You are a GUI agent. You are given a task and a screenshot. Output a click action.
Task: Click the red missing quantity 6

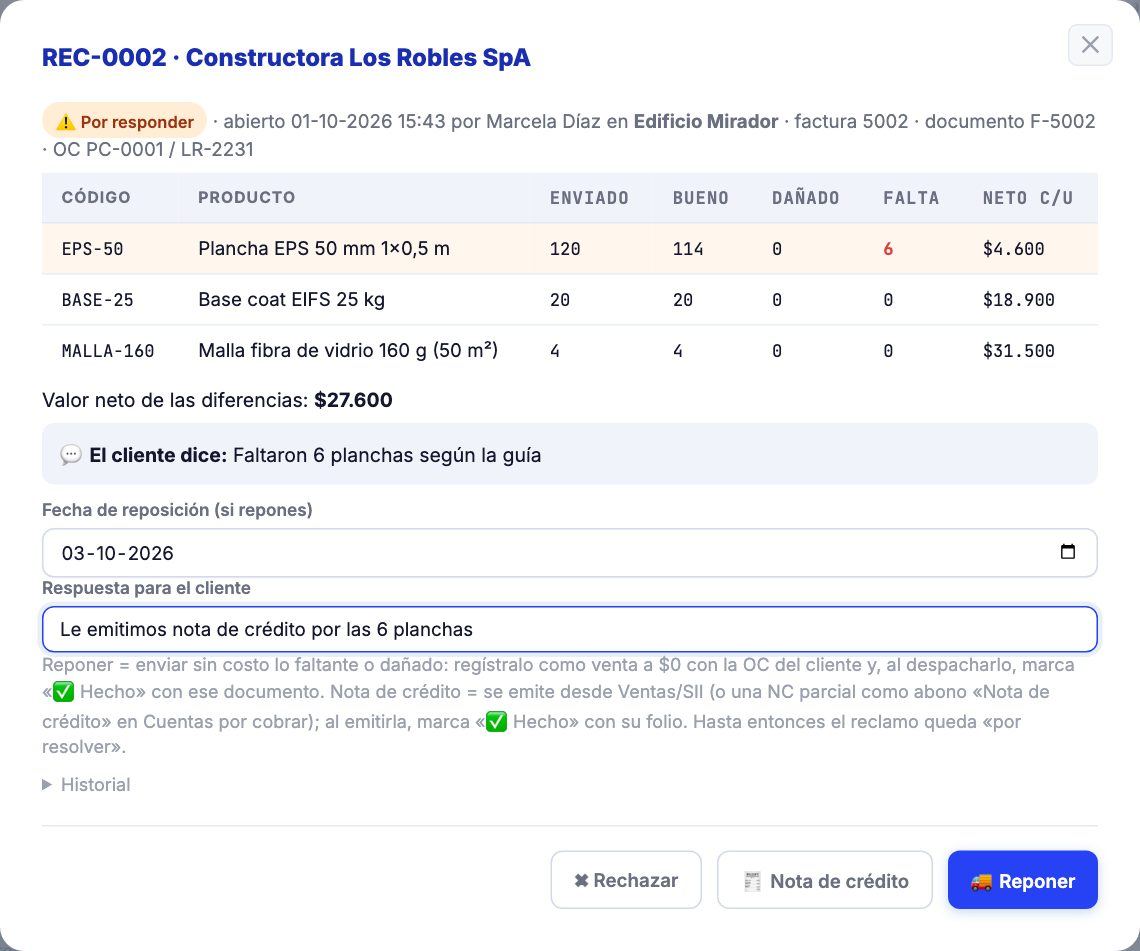[888, 249]
